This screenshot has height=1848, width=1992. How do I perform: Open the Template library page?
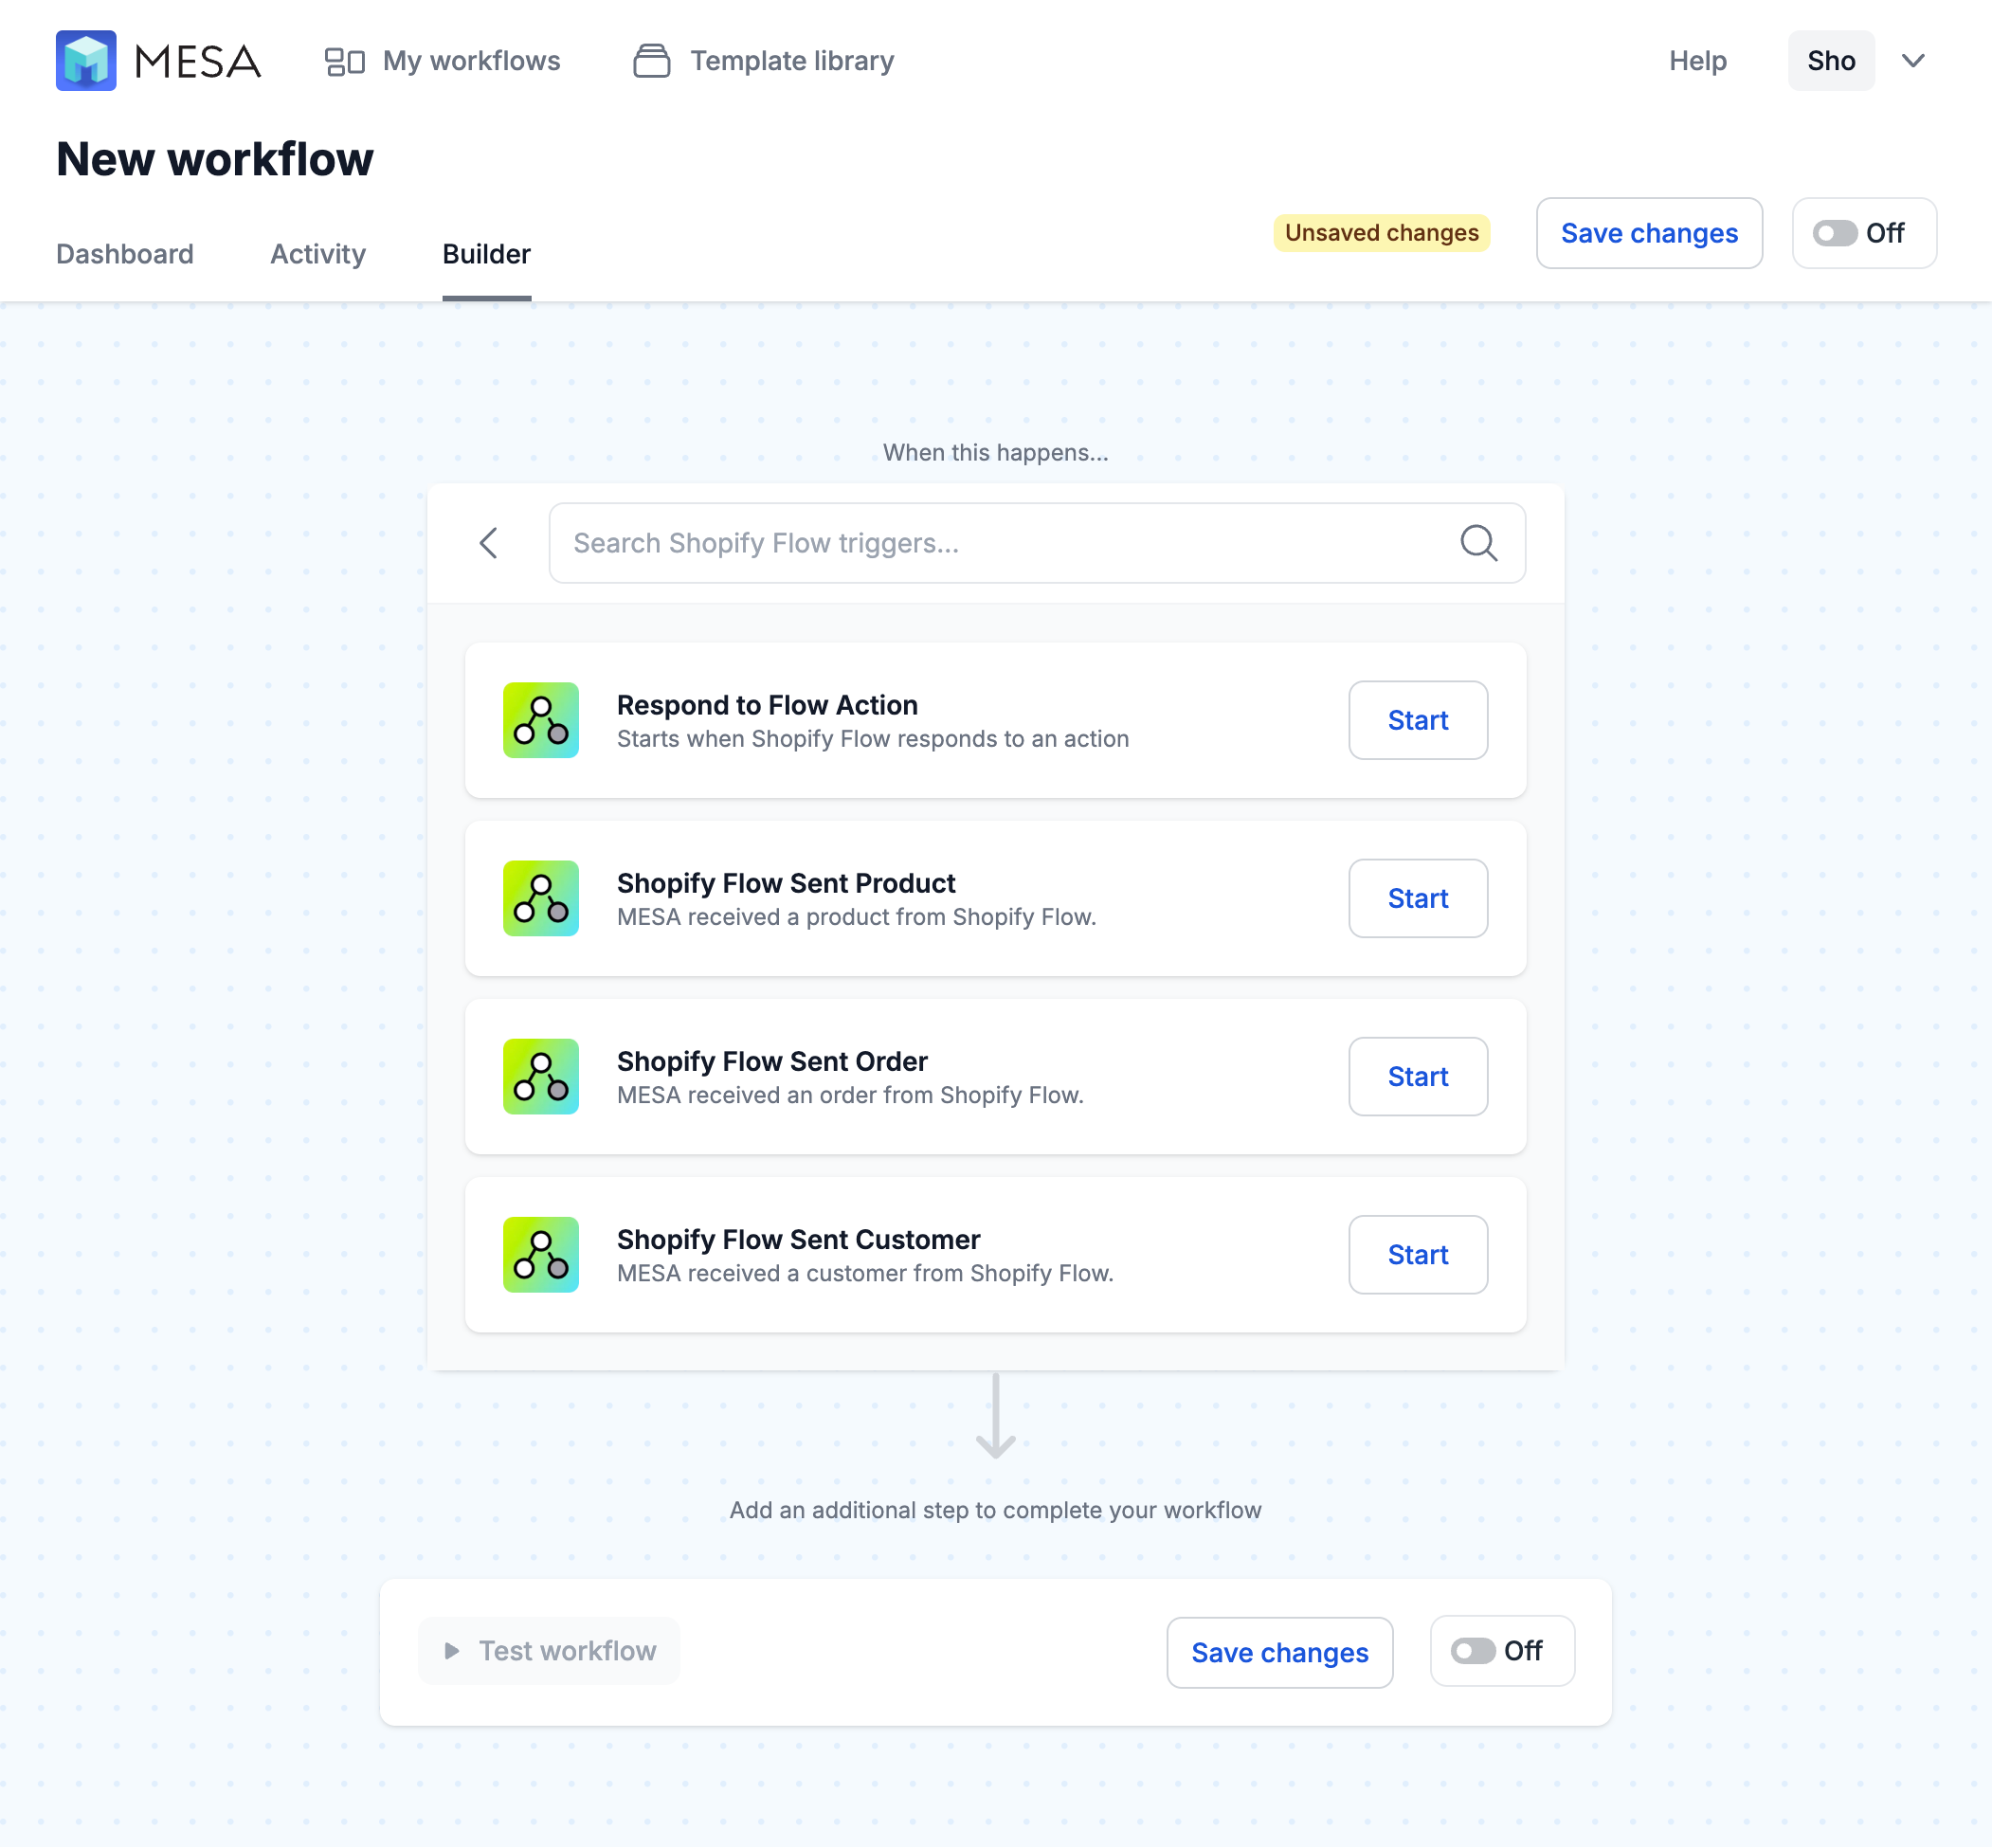(x=763, y=61)
